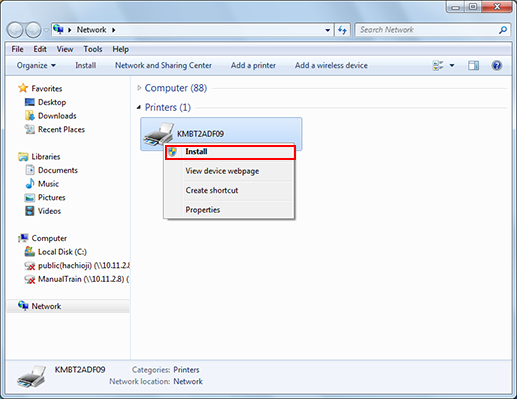Viewport: 517px width, 399px height.
Task: Open the View menu
Action: tap(65, 49)
